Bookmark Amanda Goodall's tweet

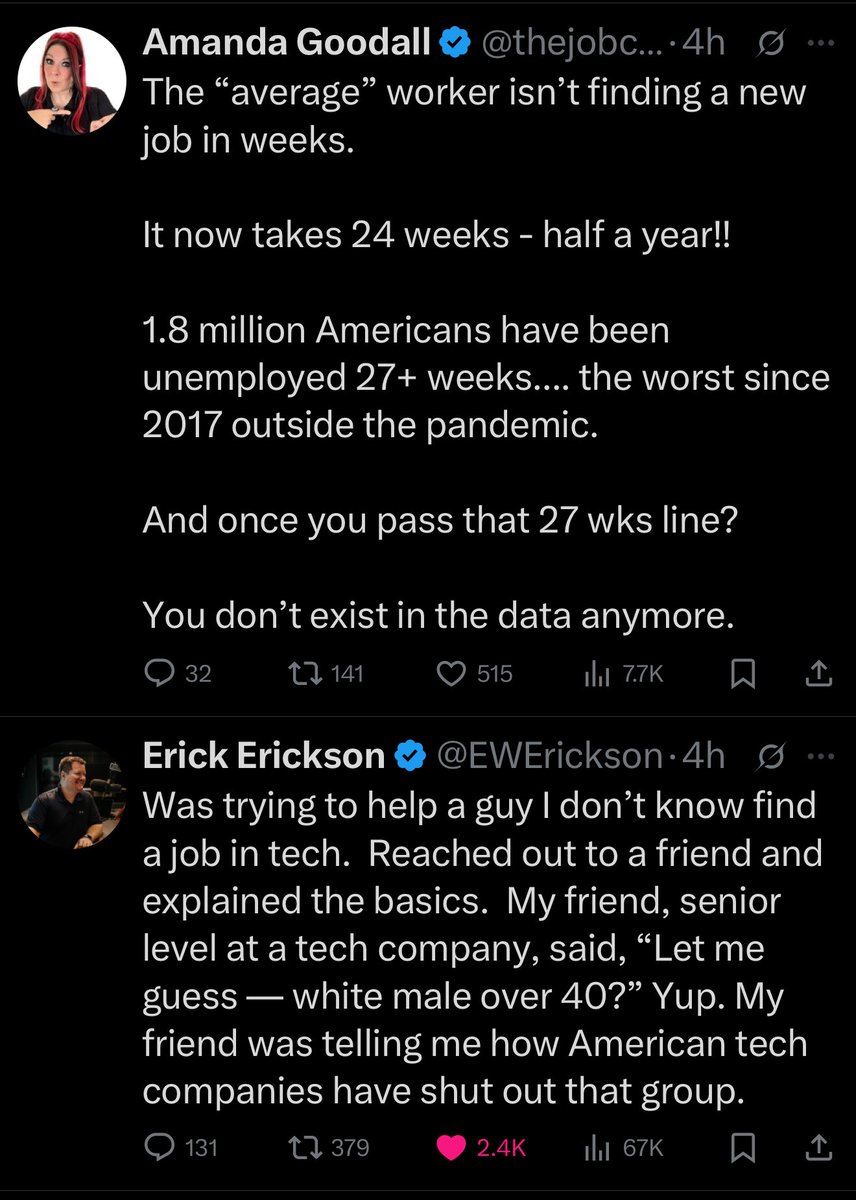point(742,675)
